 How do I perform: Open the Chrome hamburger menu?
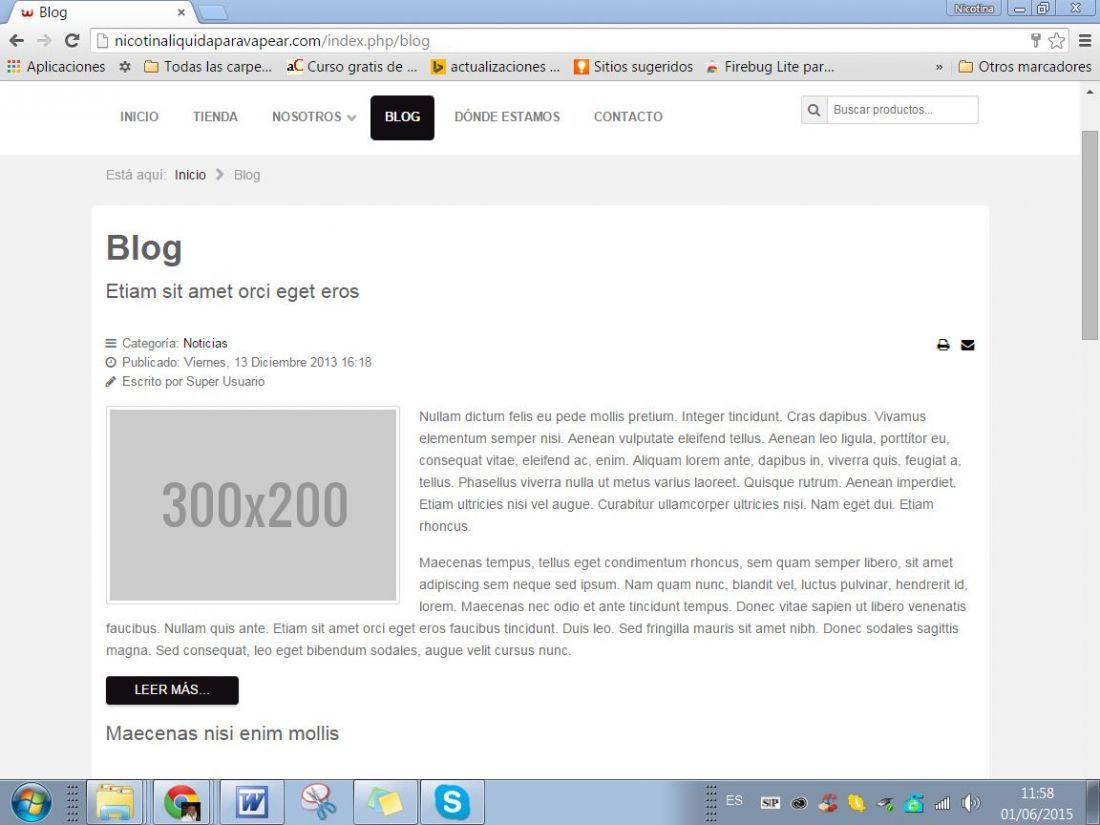click(x=1085, y=41)
